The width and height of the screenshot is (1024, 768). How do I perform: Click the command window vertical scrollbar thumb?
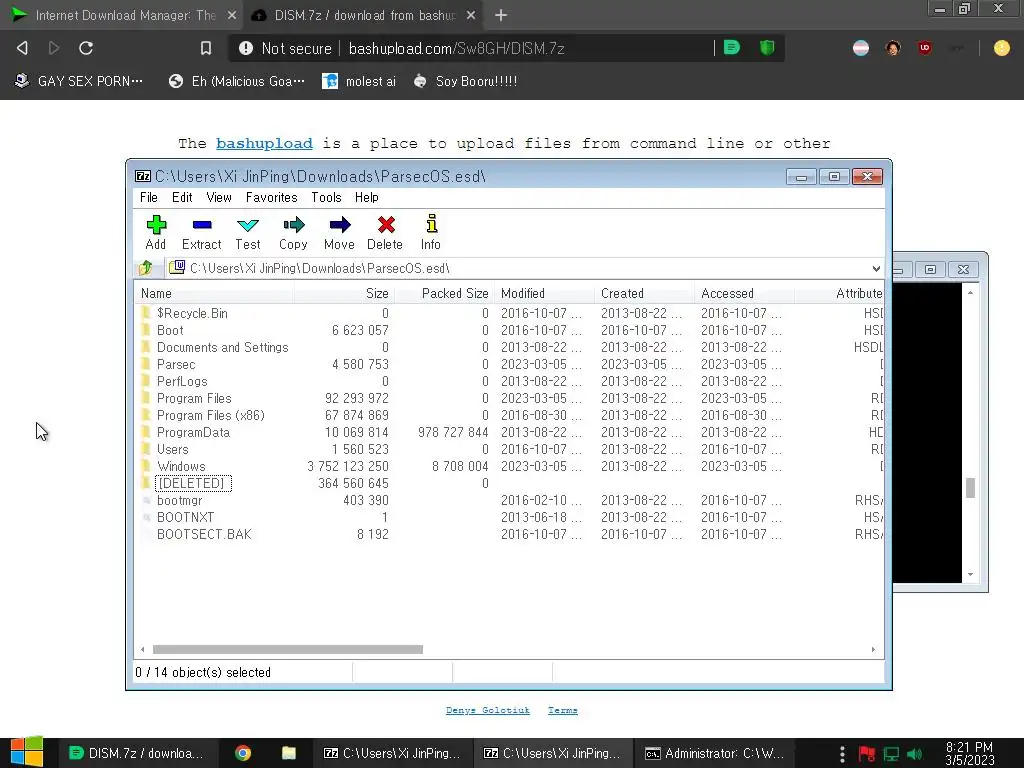coord(970,488)
